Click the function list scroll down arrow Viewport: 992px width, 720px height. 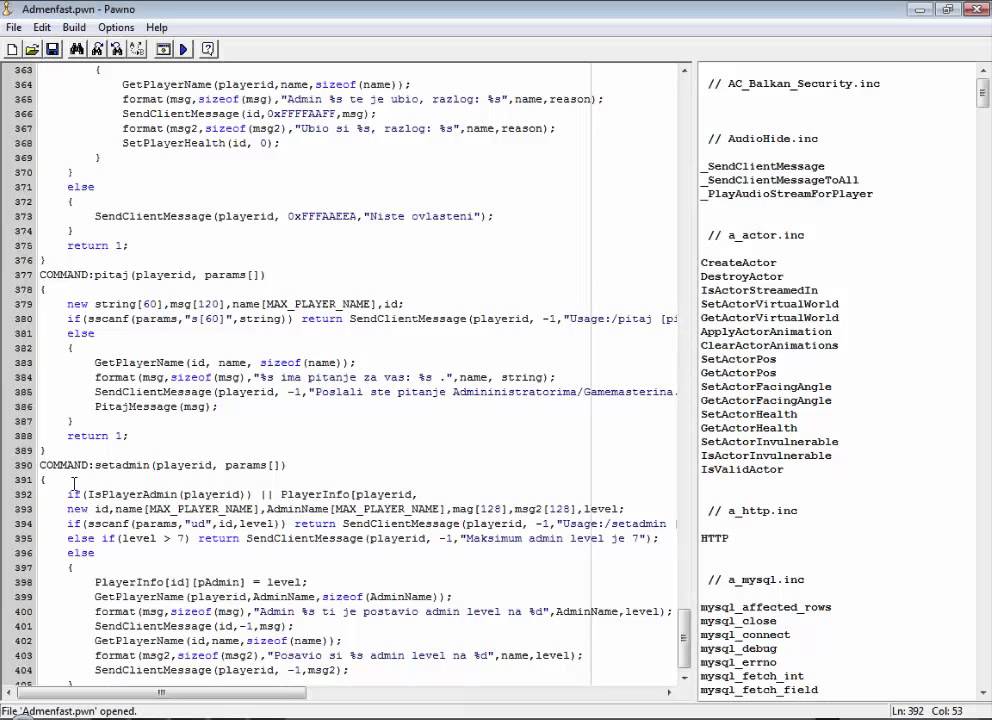point(983,693)
